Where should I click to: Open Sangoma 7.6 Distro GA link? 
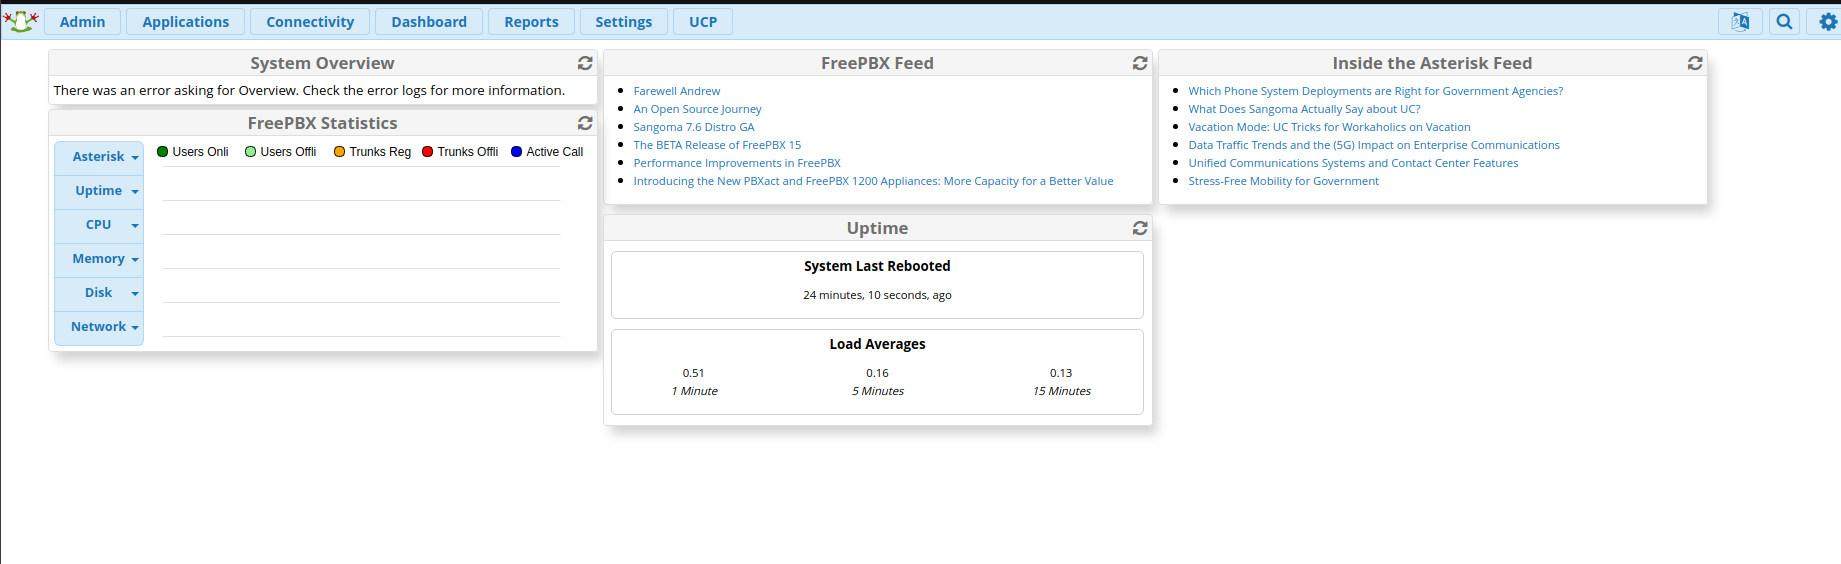(x=694, y=127)
